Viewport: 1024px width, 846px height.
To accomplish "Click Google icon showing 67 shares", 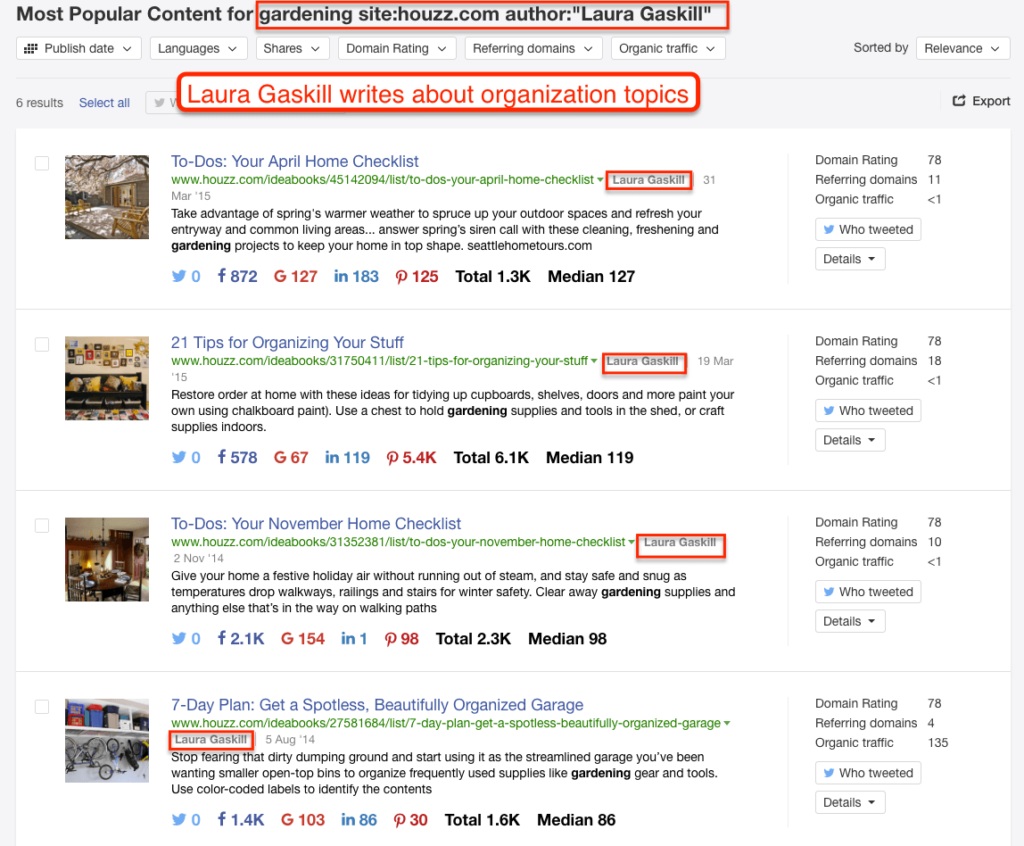I will coord(280,457).
